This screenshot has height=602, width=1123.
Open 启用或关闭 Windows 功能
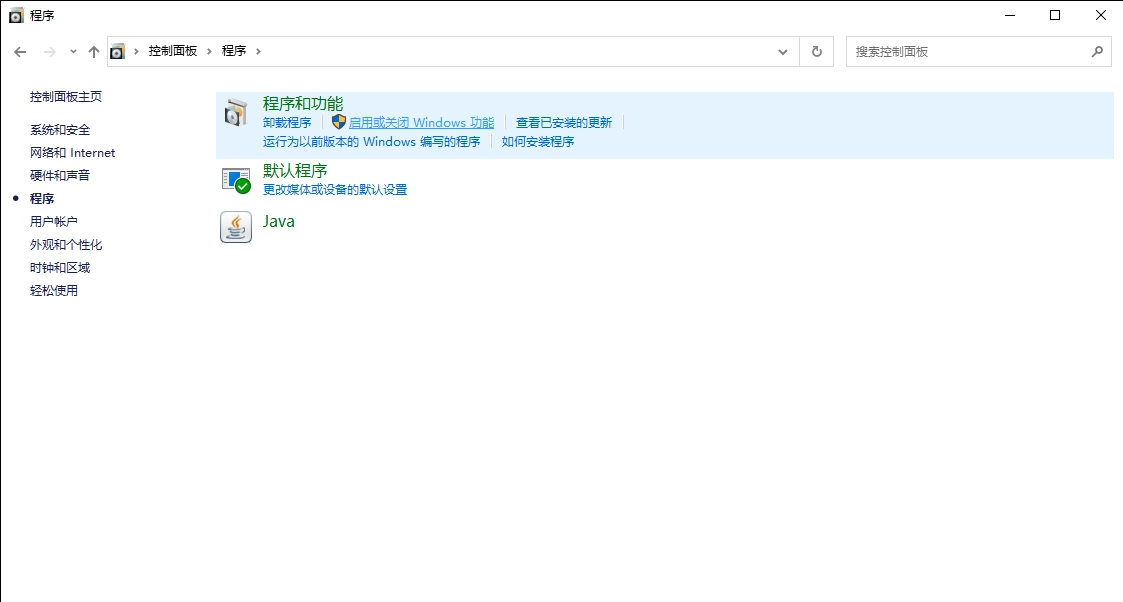424,122
